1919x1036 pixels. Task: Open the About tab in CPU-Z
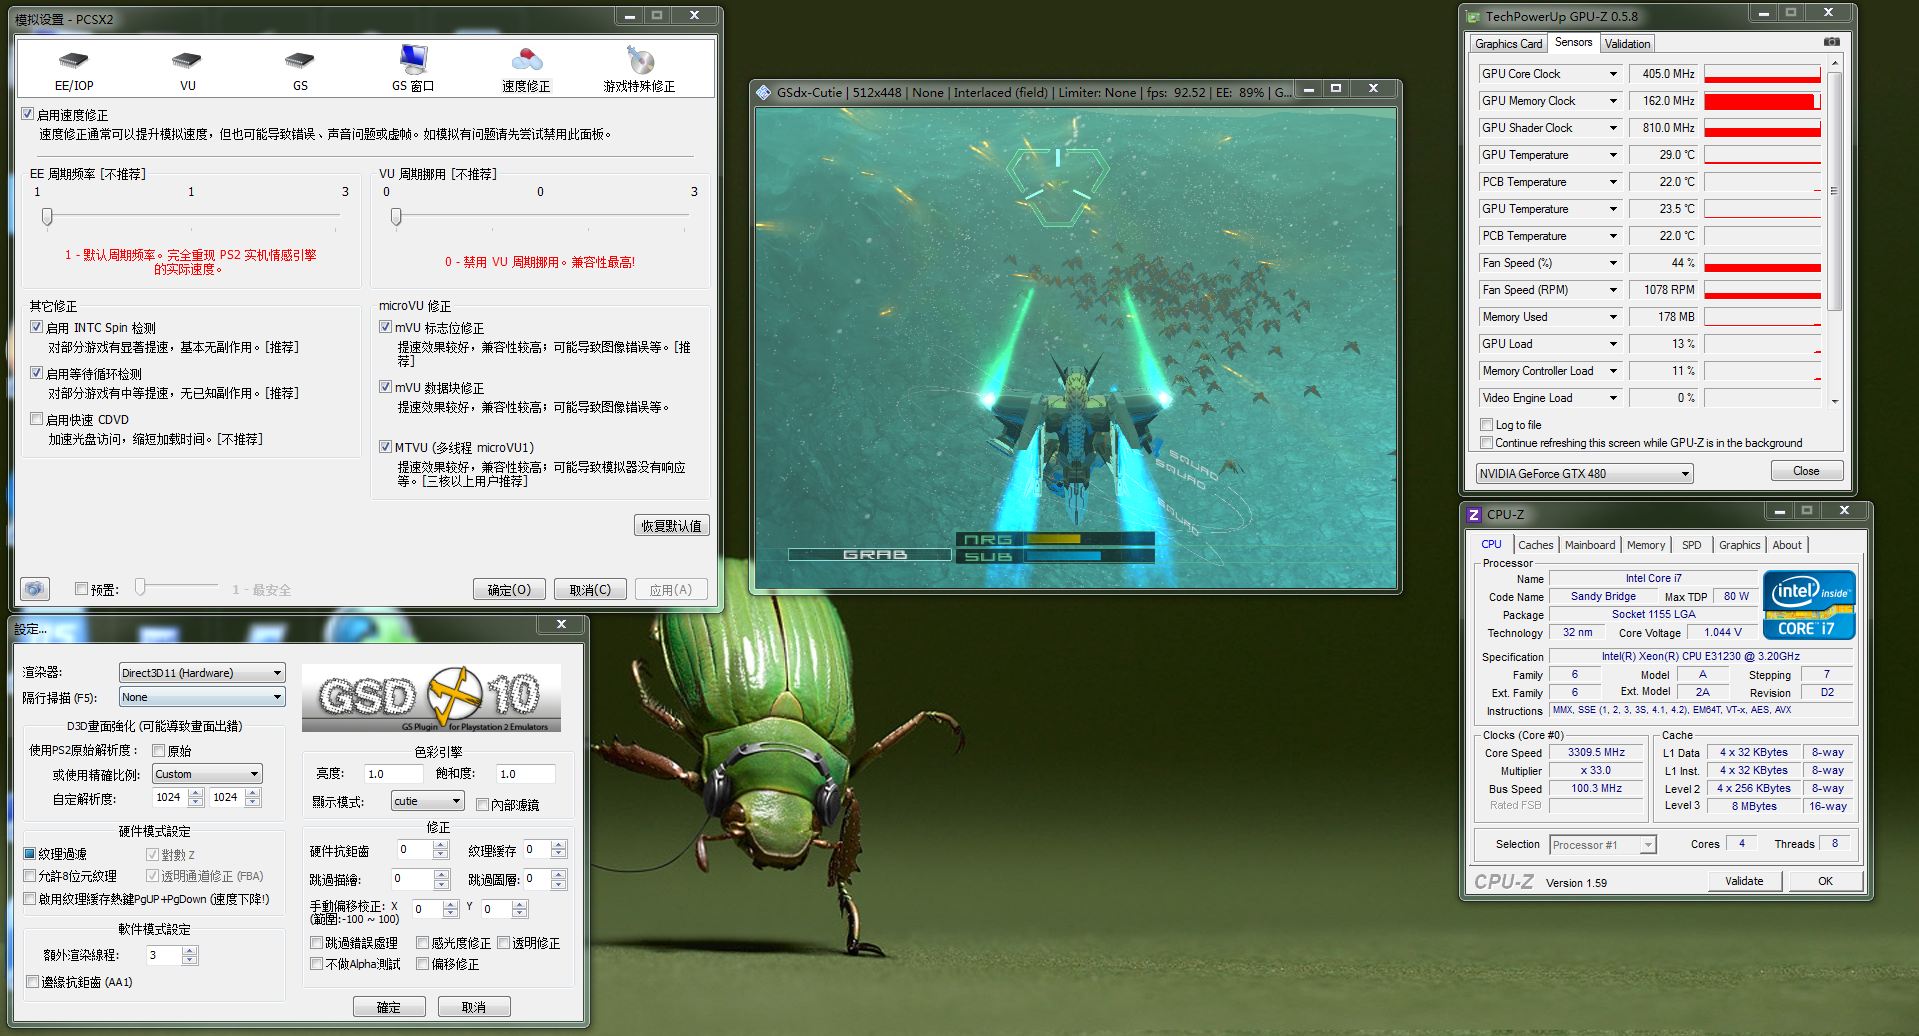1787,545
